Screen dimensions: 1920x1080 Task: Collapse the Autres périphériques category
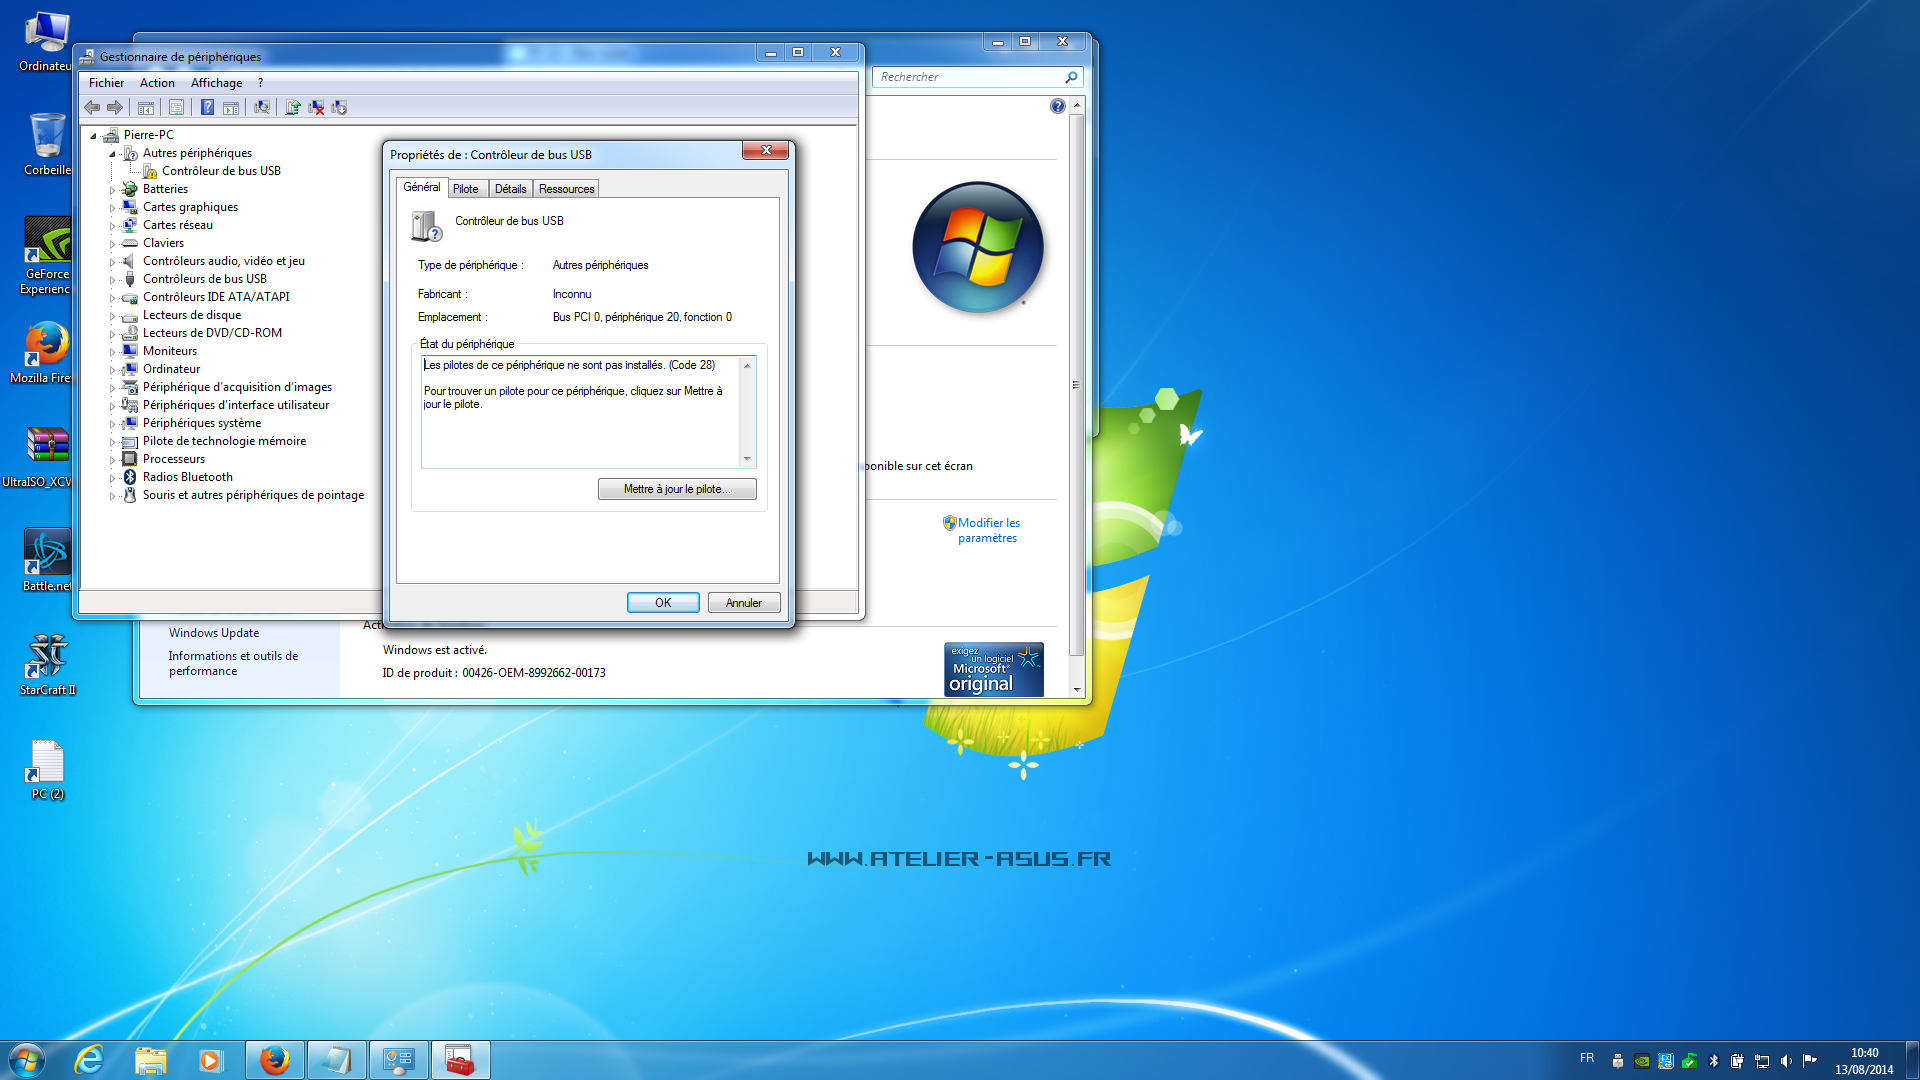(113, 152)
